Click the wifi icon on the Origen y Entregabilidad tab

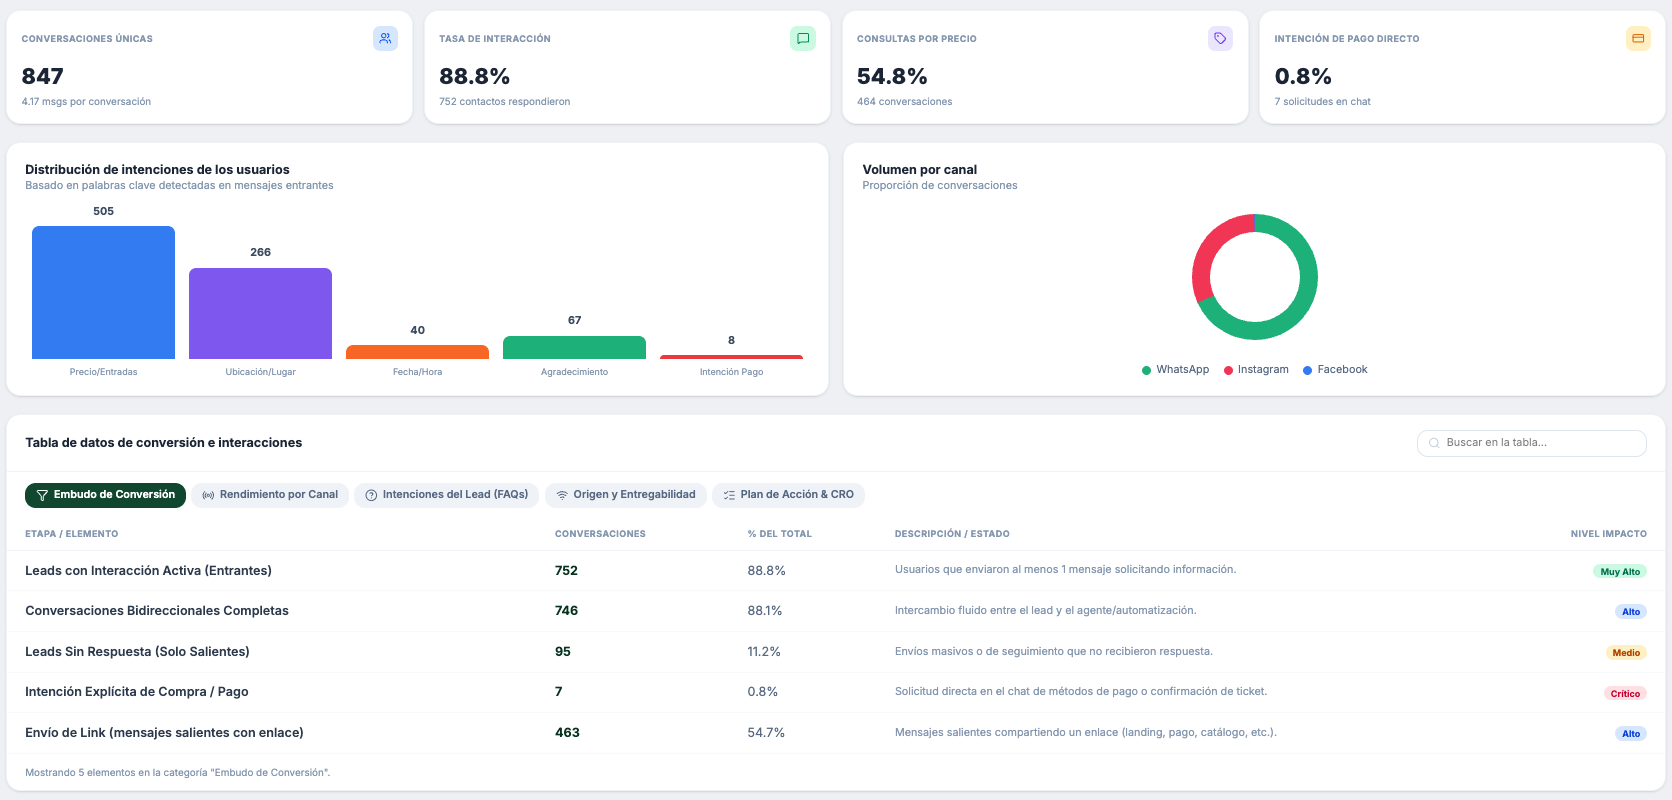[x=562, y=495]
